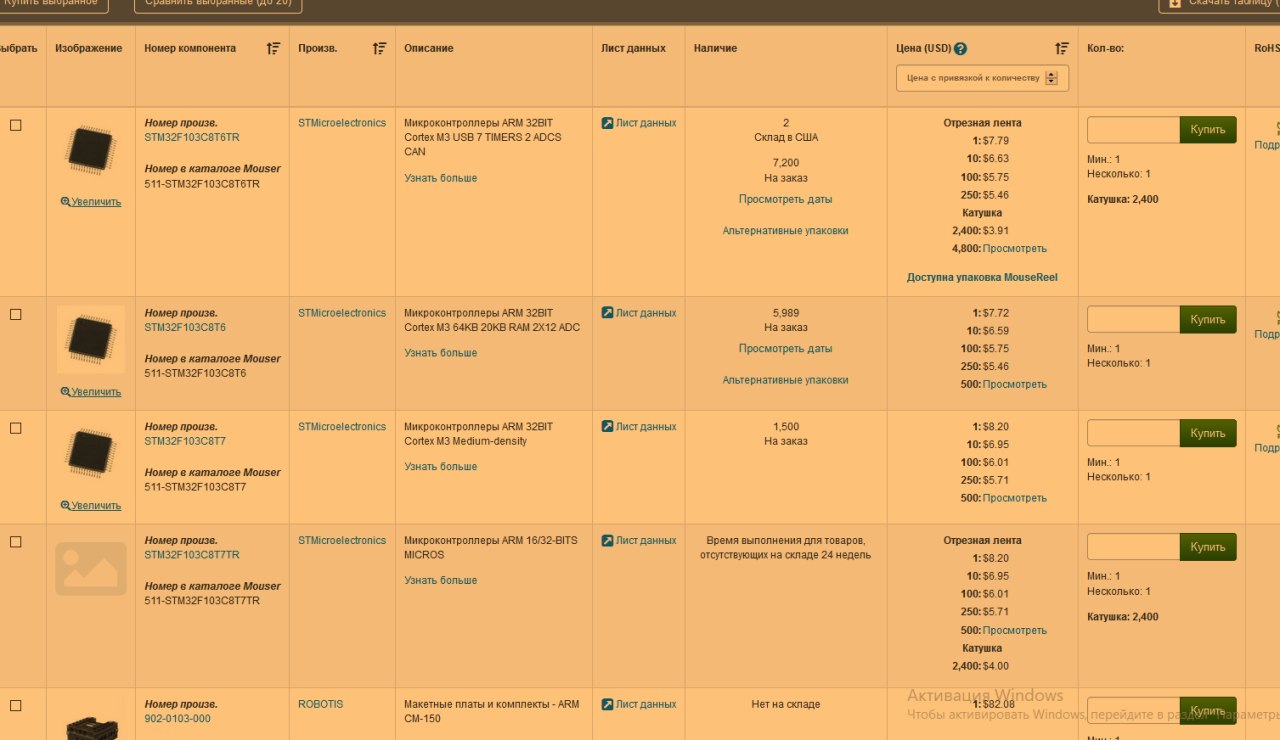Click Купить for STM32F103C8T6TR
This screenshot has width=1280, height=740.
tap(1208, 130)
